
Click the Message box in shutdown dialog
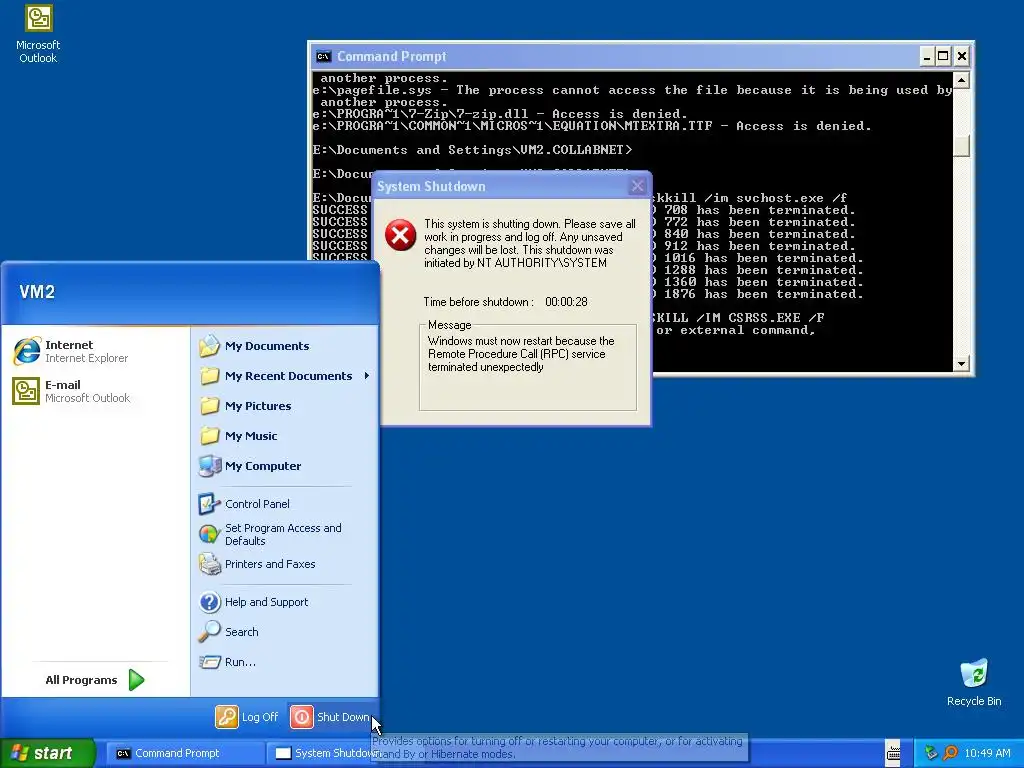tap(528, 367)
